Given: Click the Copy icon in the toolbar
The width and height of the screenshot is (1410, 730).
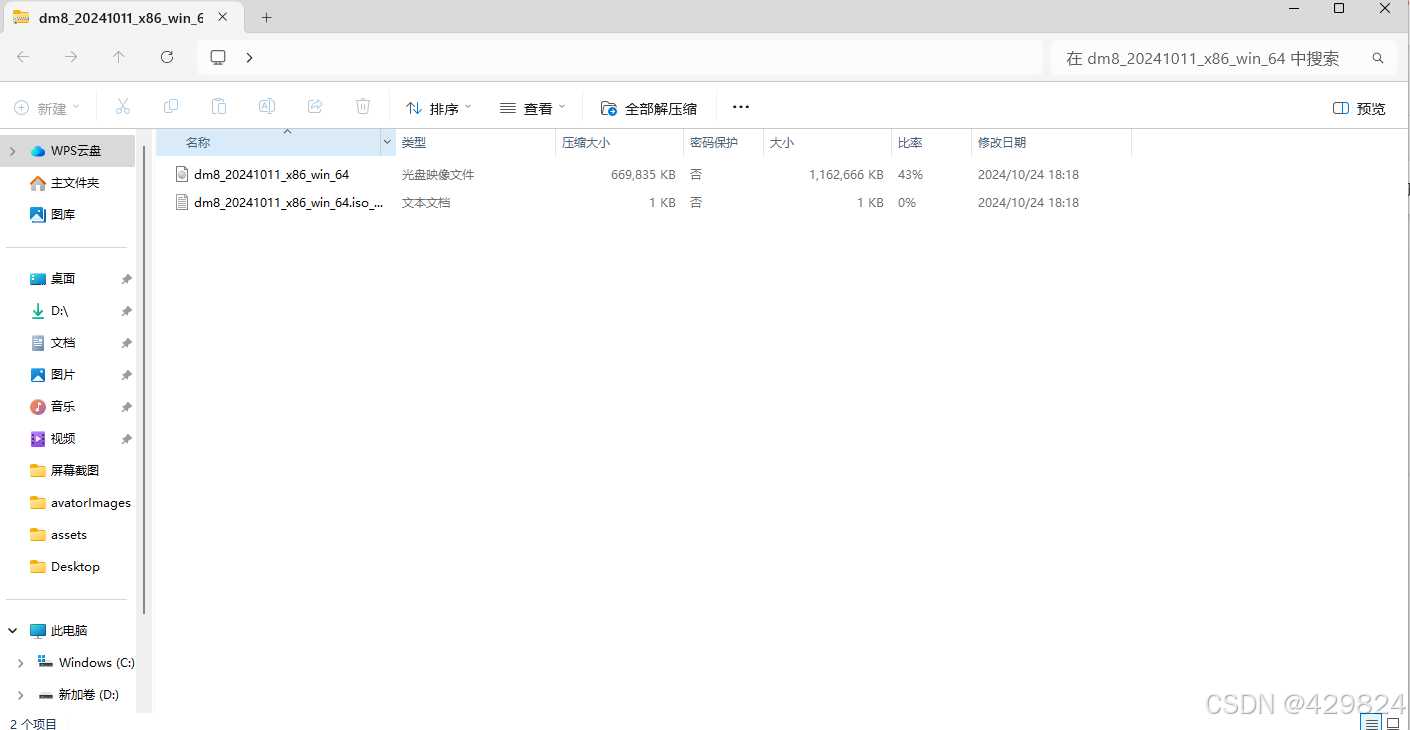Looking at the screenshot, I should click(170, 106).
